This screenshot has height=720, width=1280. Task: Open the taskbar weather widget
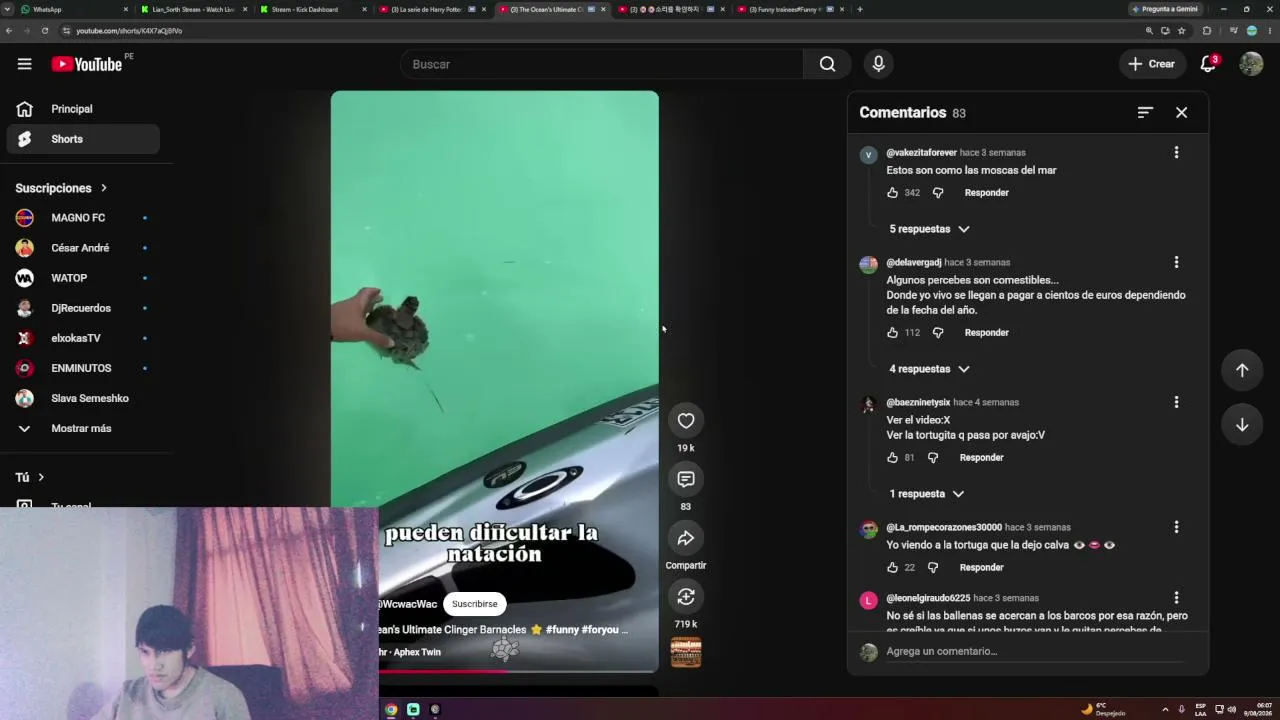click(1103, 709)
